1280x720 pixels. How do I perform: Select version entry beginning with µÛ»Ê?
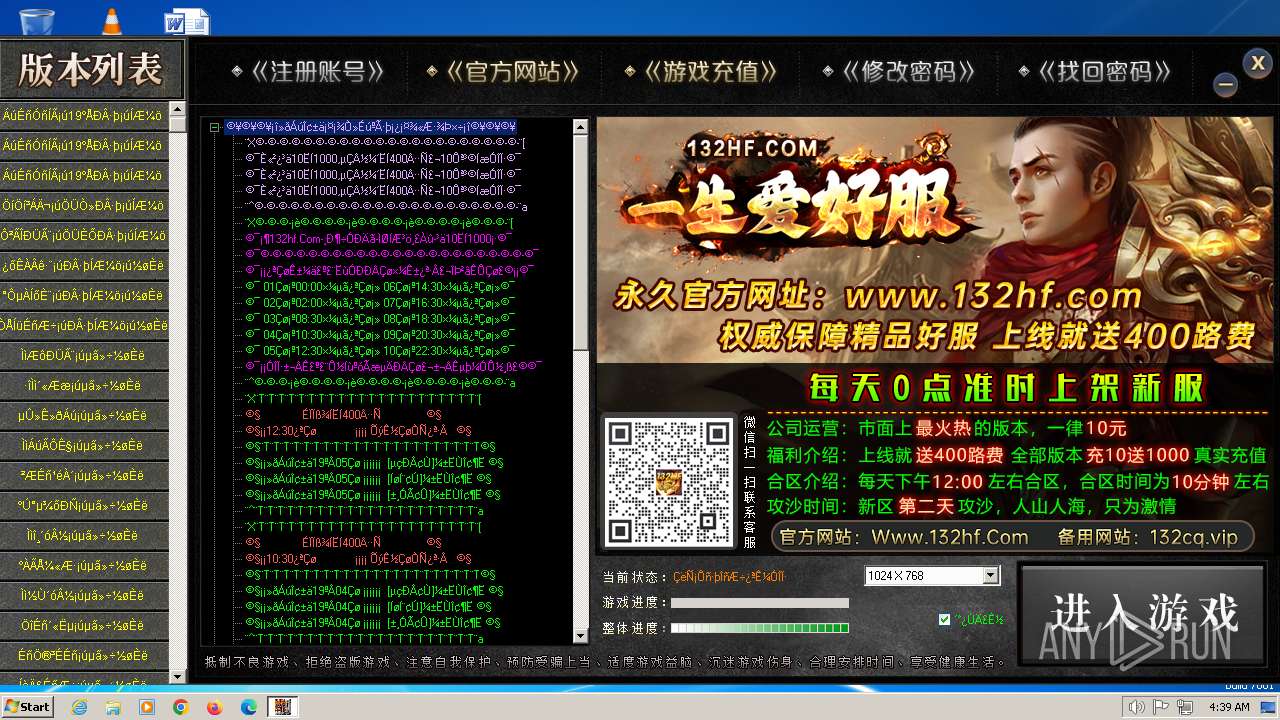[x=84, y=415]
